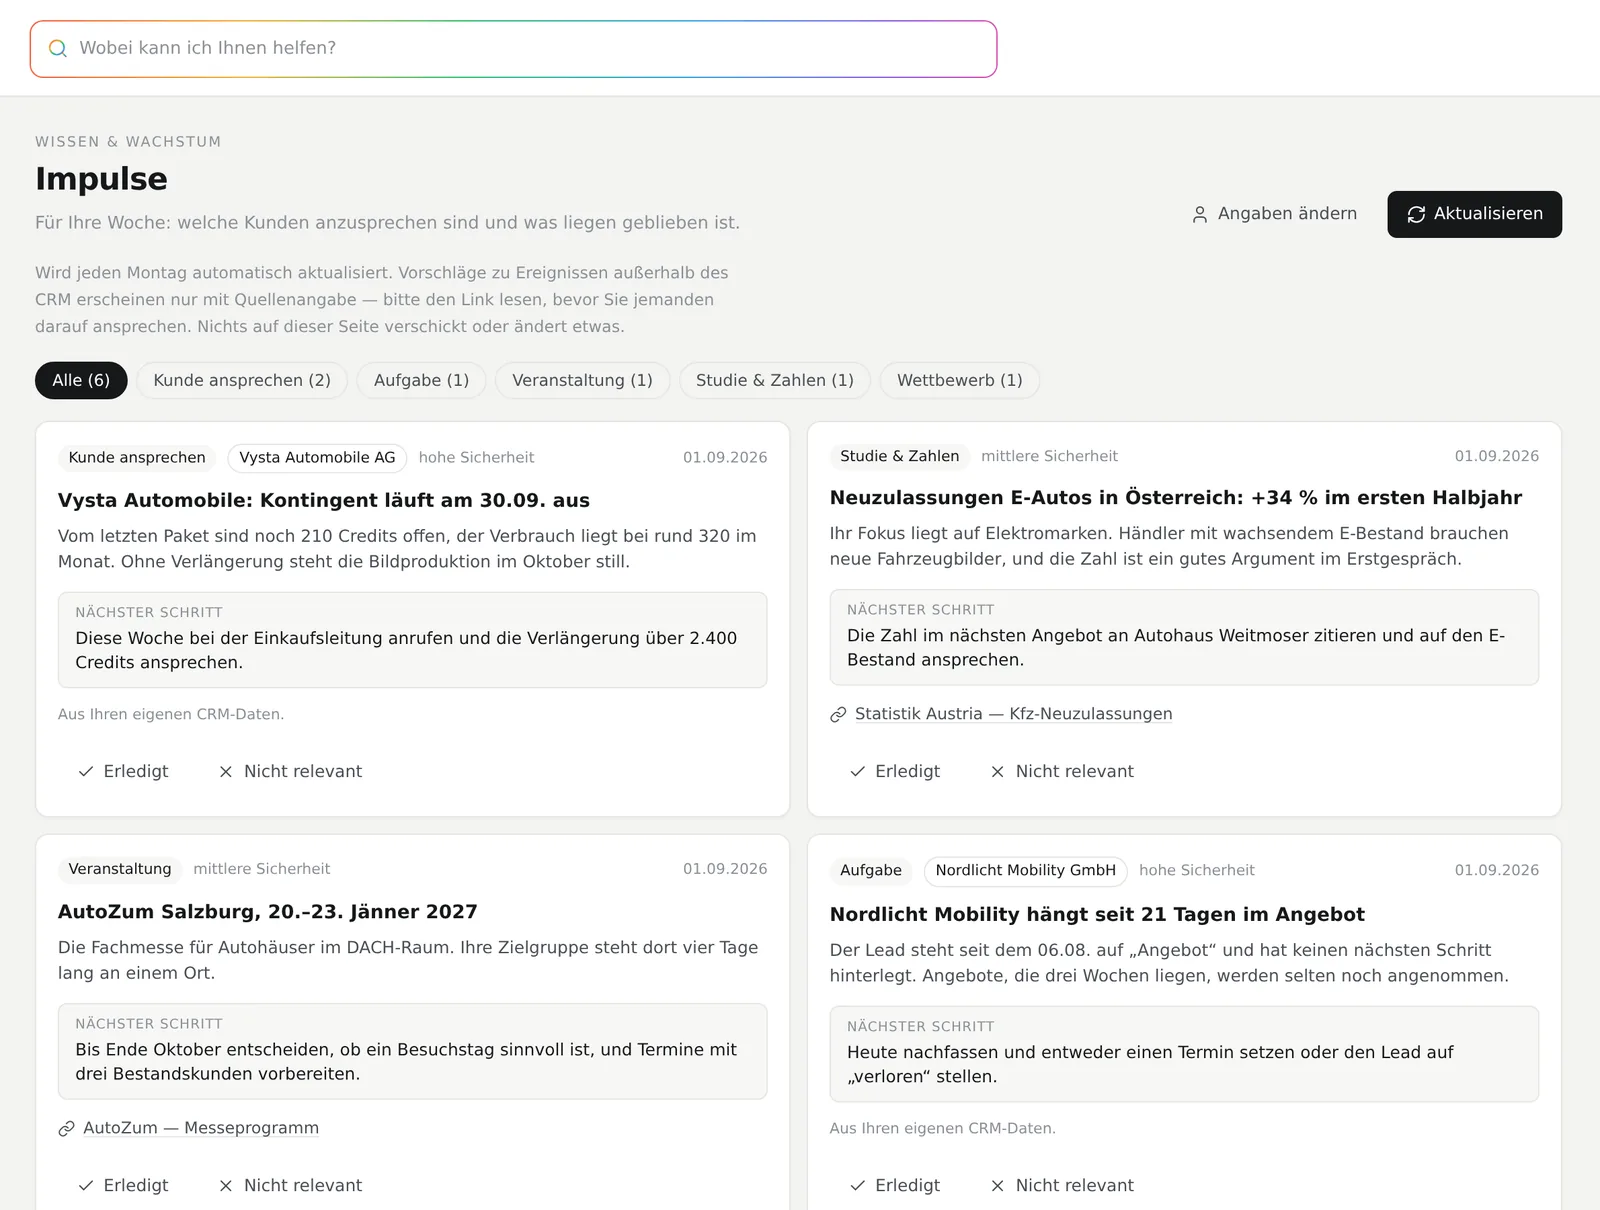Open the AutoZum — Messeprogramm link

coord(201,1128)
